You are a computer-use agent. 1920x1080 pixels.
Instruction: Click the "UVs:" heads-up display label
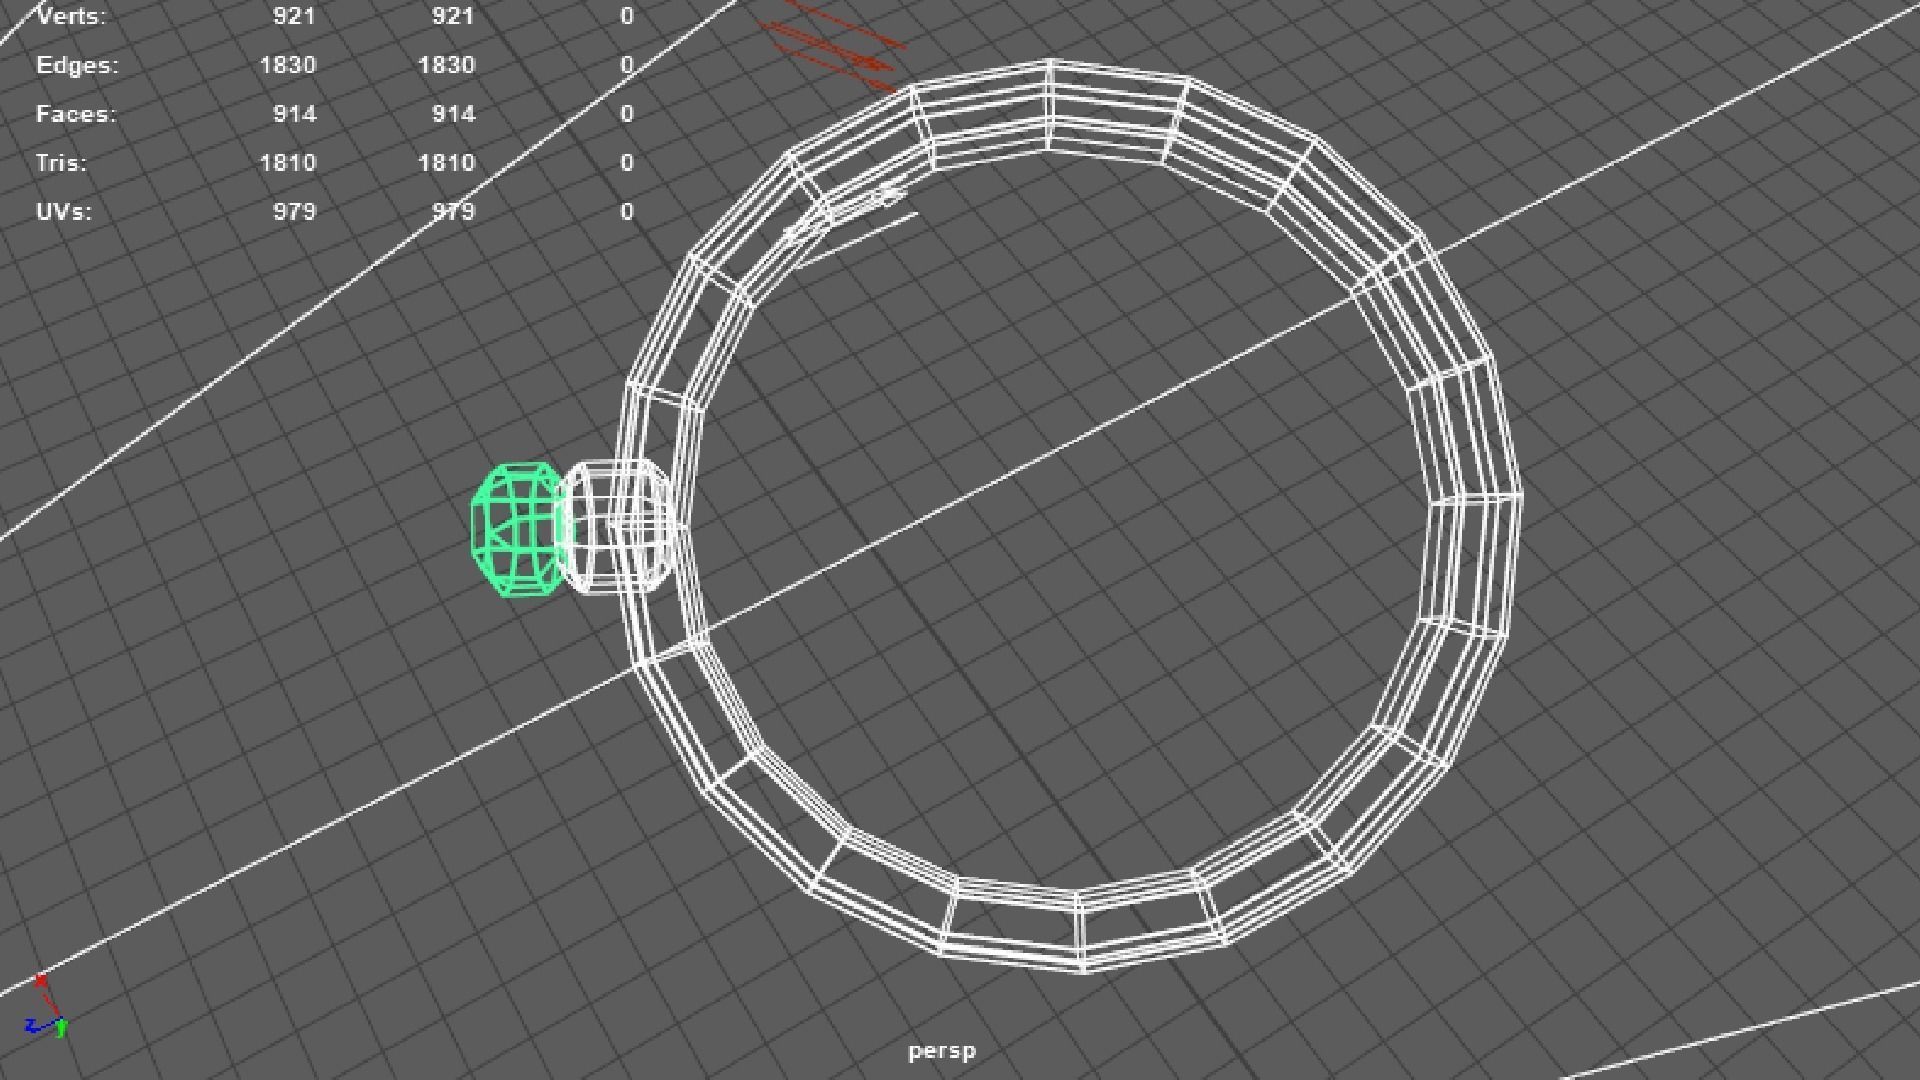(x=63, y=212)
